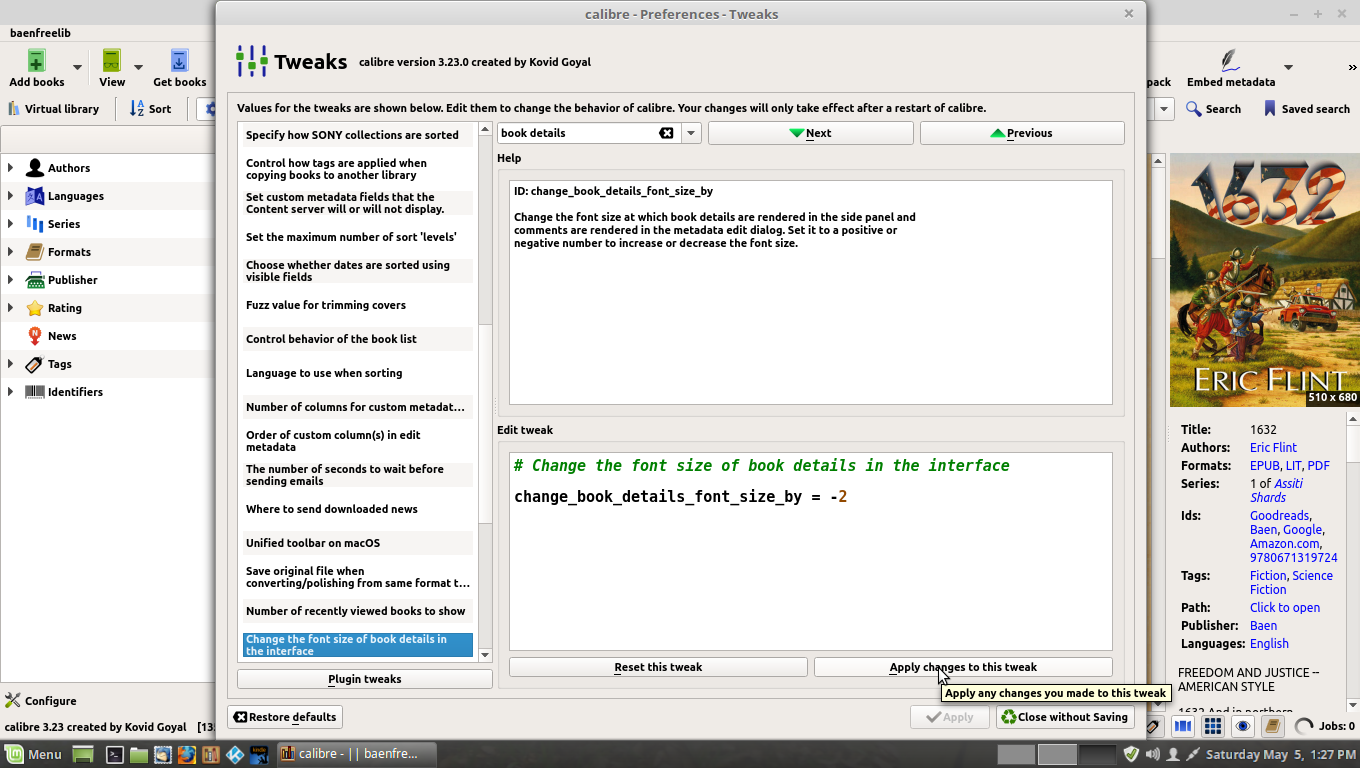
Task: Click Apply changes to this tweak
Action: click(963, 667)
